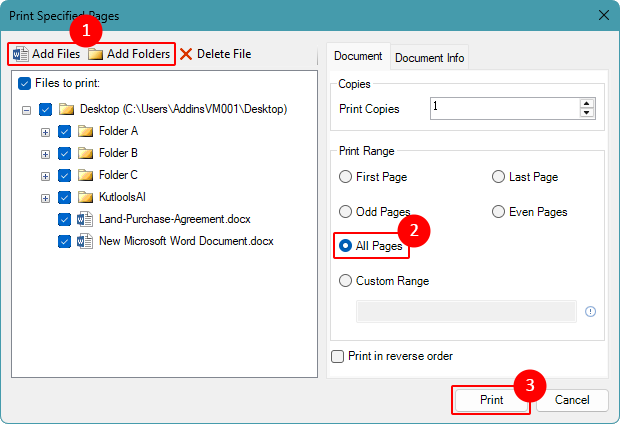Select the Desktop path row text
Screen dimensions: 620x424
coord(183,109)
